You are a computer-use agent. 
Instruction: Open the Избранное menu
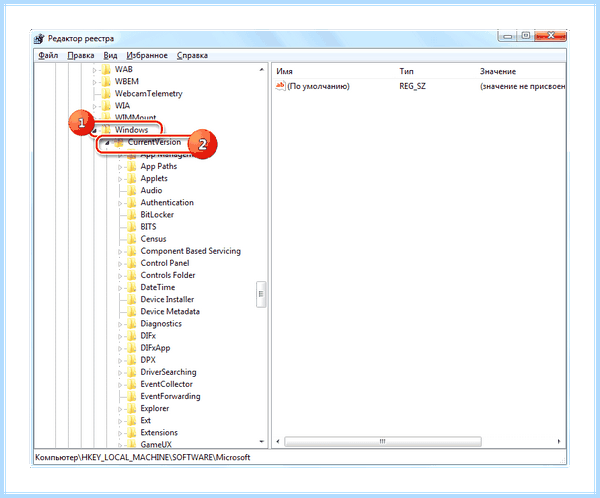coord(147,56)
